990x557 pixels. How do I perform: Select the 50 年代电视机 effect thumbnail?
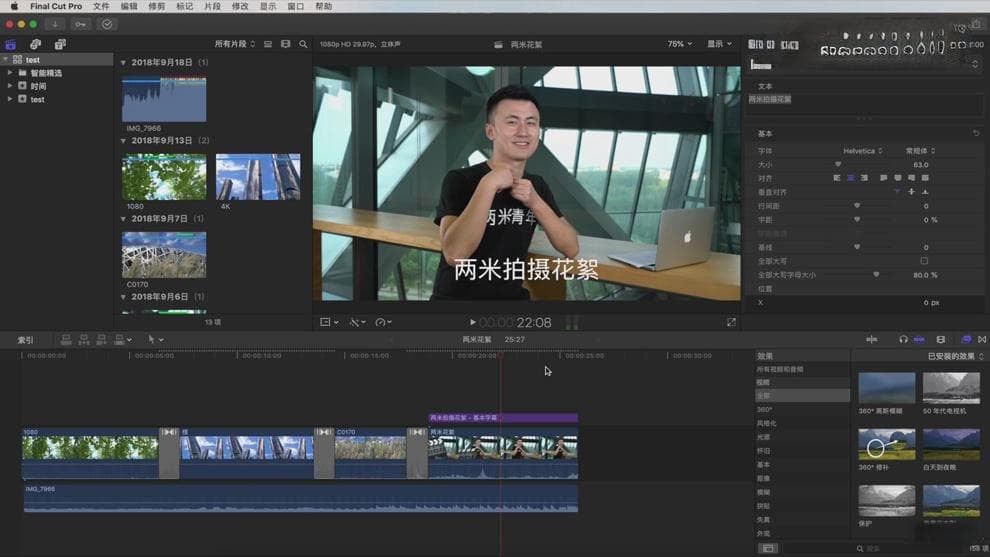pos(951,388)
